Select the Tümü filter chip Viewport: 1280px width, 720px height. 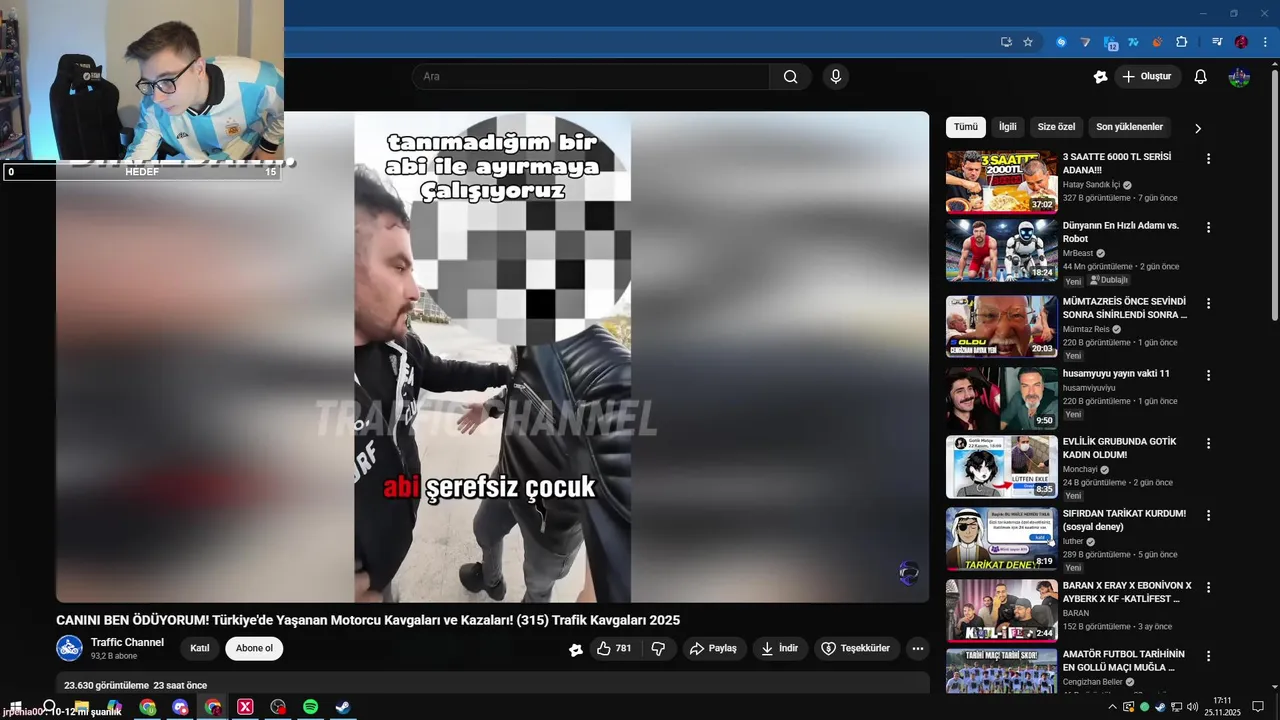tap(965, 127)
